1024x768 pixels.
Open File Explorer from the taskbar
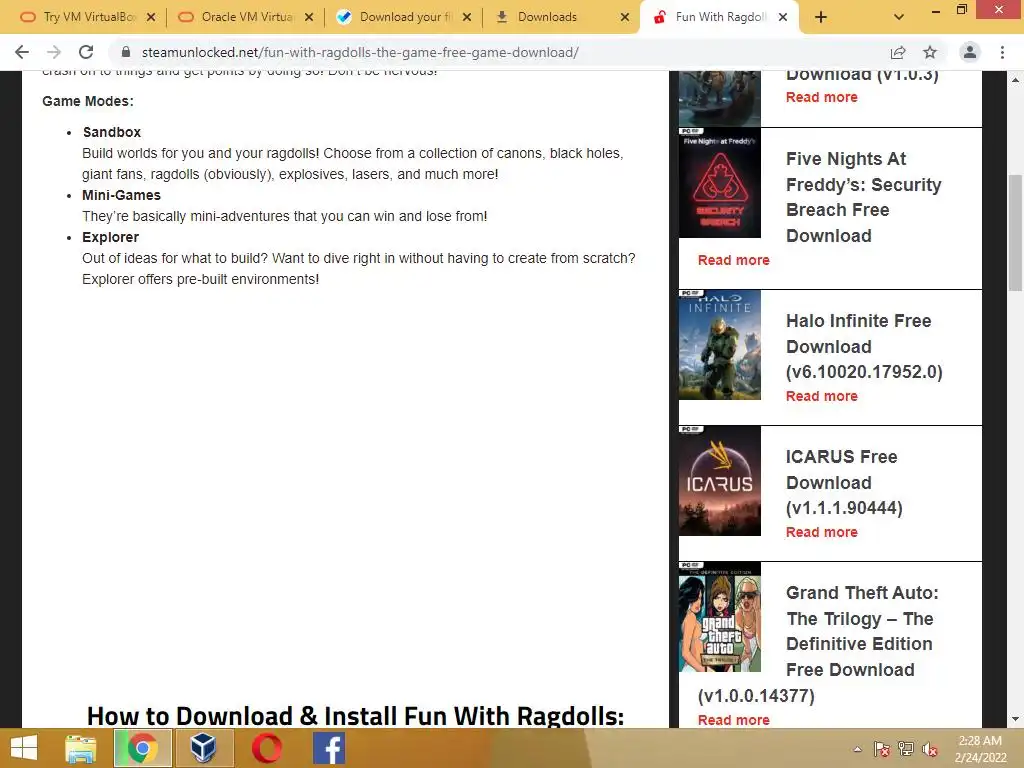(80, 748)
